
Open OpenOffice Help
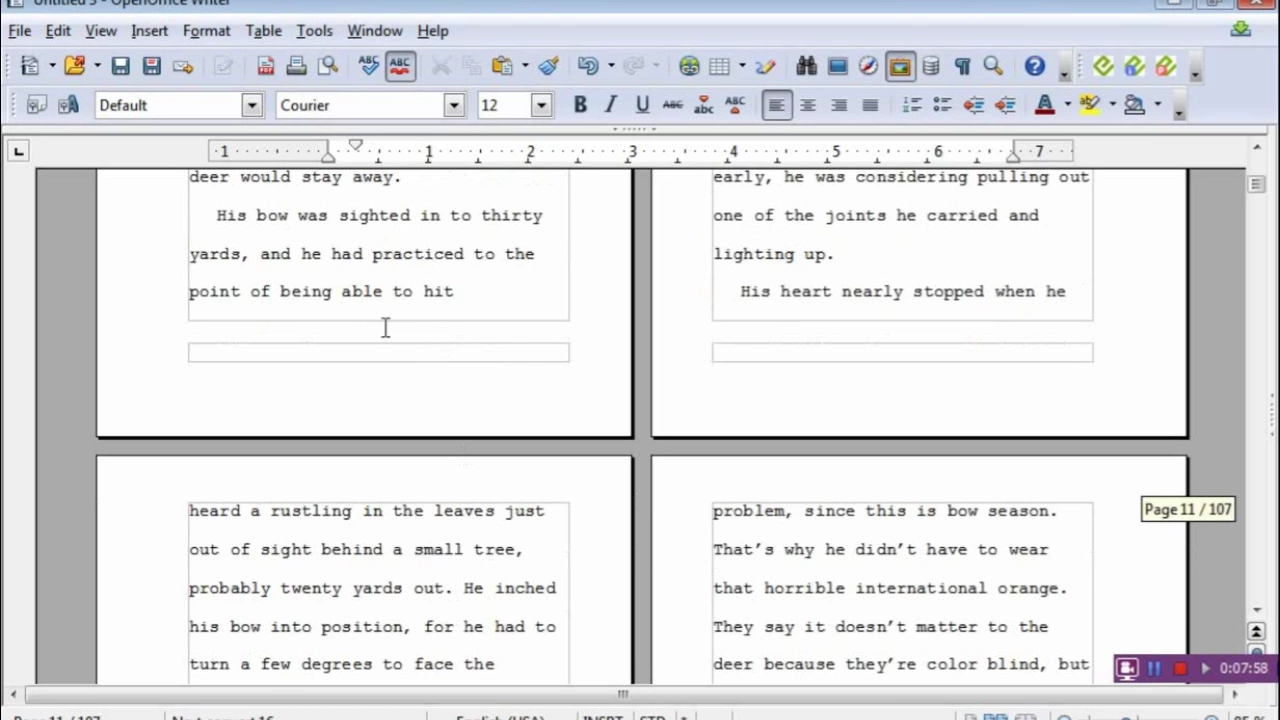[x=1034, y=66]
